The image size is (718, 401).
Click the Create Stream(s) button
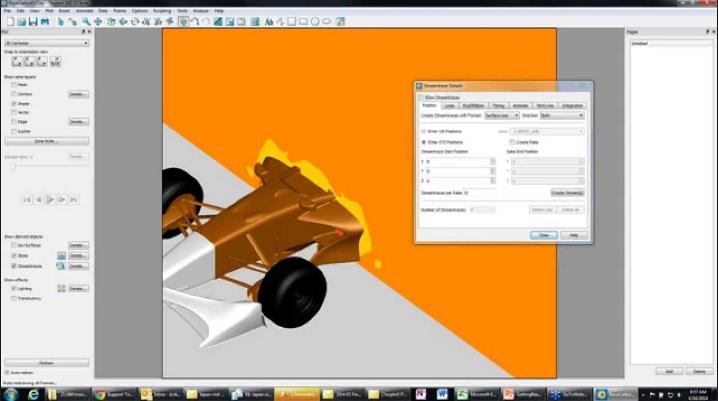tap(567, 192)
